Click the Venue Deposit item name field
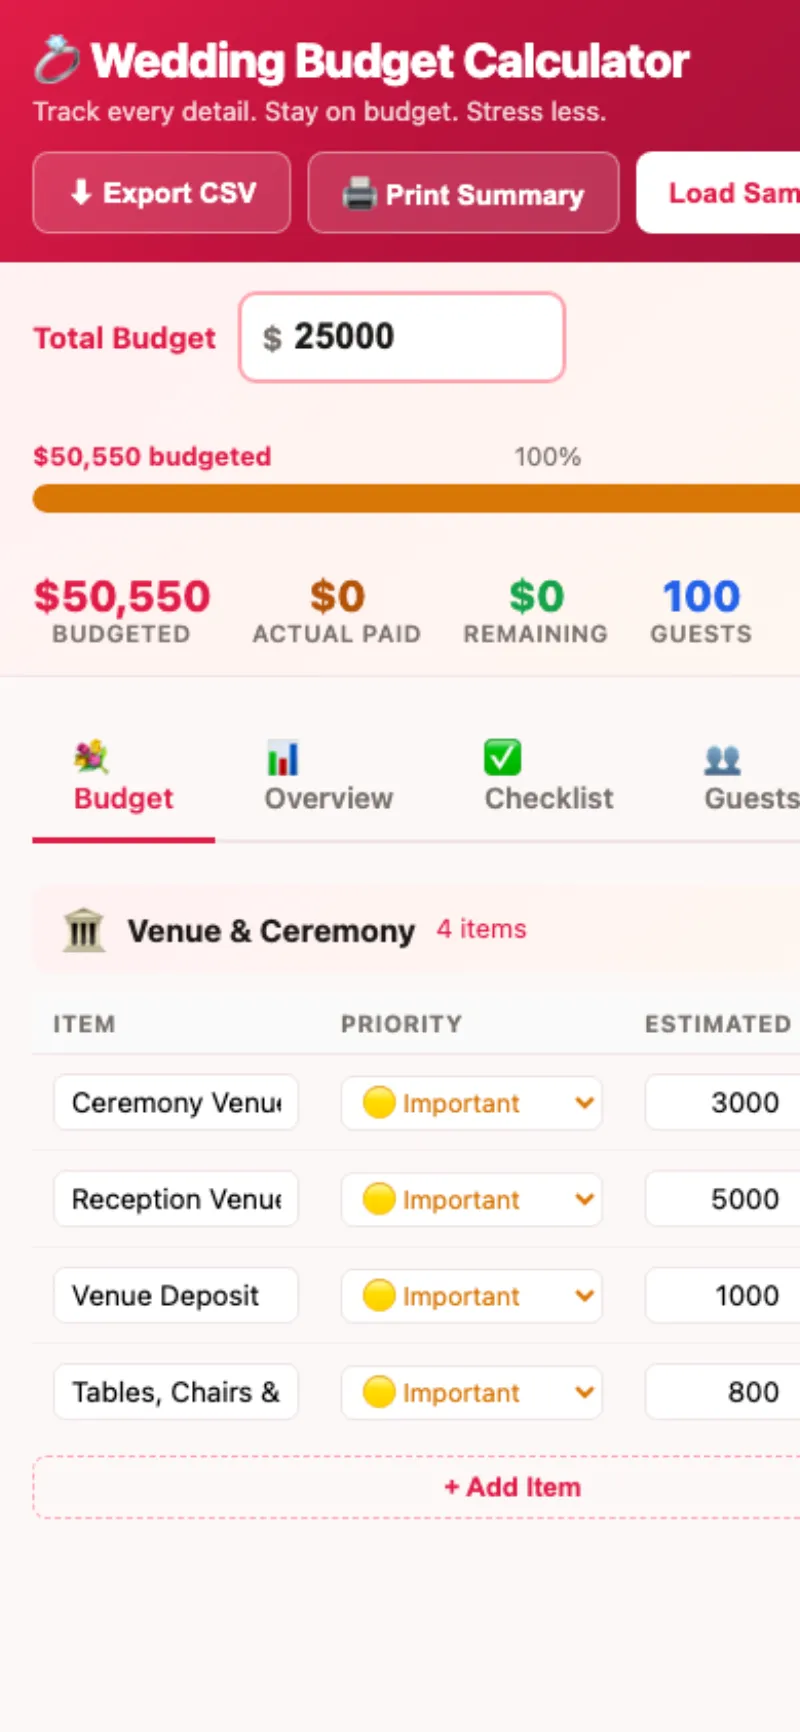This screenshot has height=1732, width=800. [x=176, y=1296]
